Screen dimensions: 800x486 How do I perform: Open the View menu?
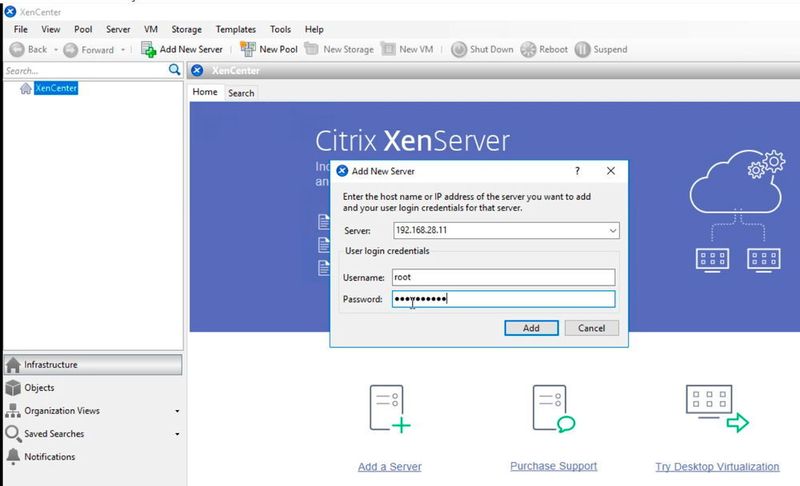tap(51, 29)
